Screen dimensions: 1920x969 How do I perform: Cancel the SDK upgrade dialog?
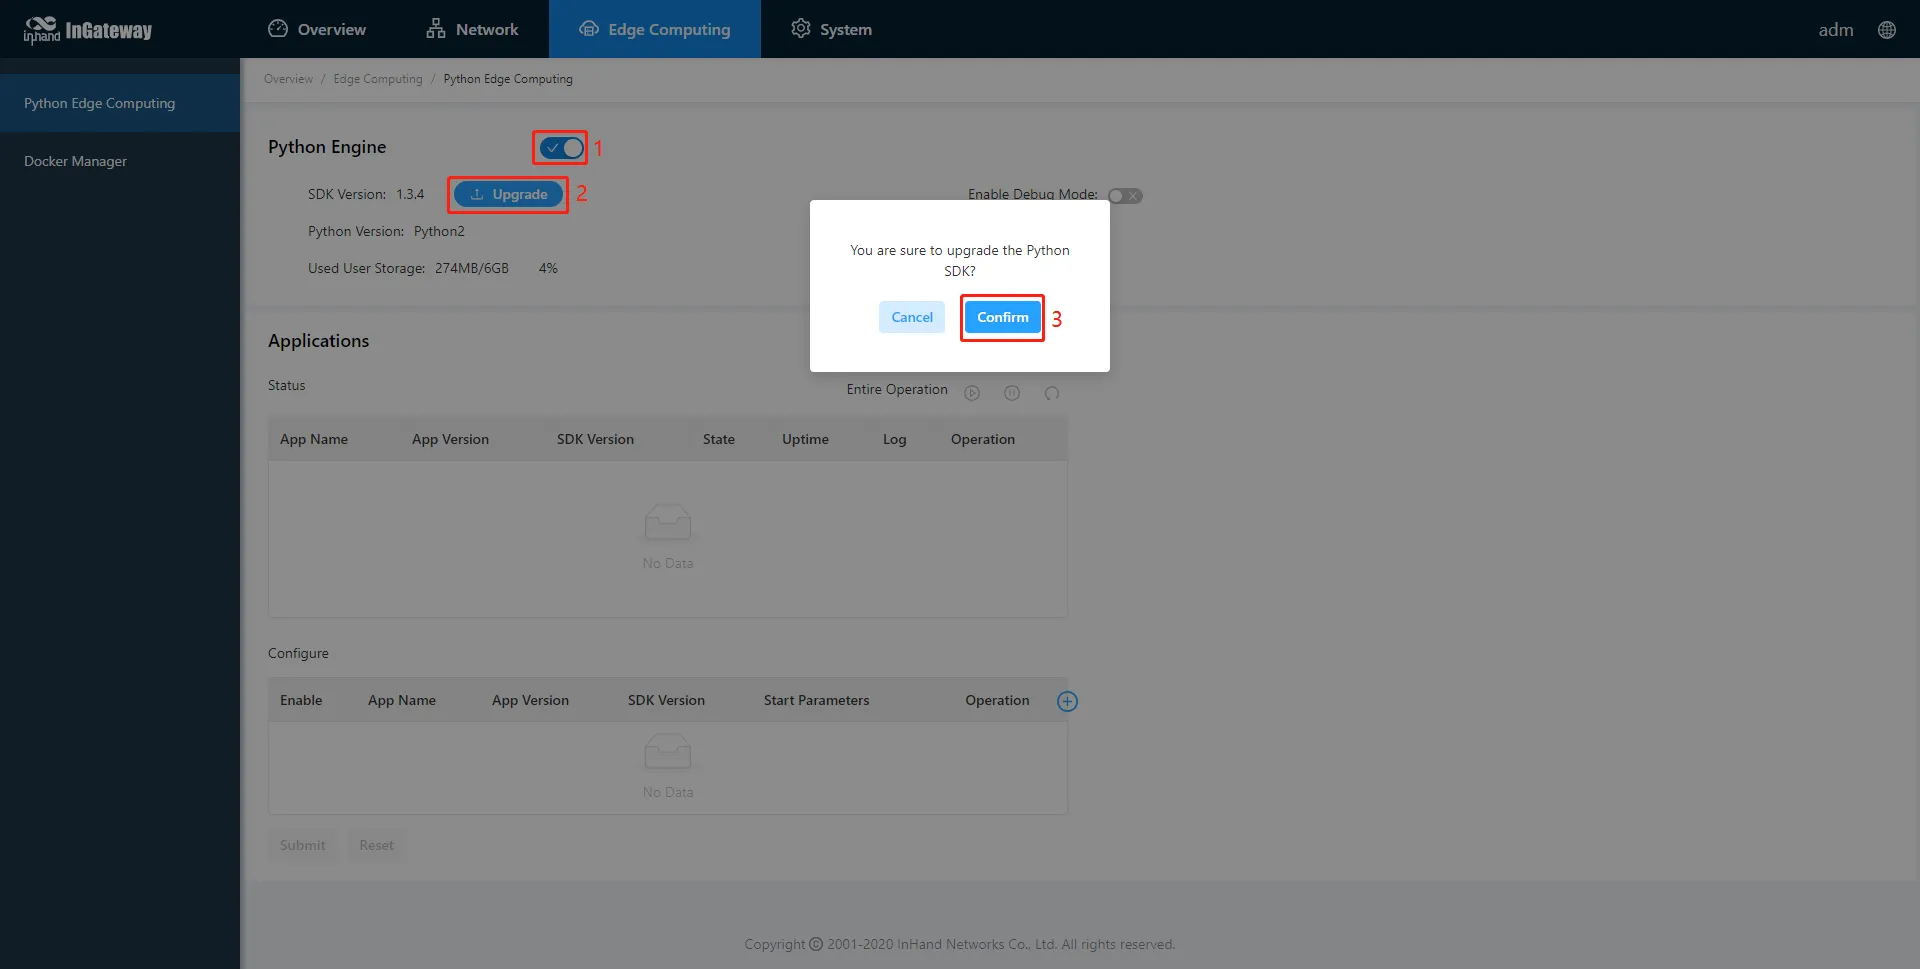[912, 317]
